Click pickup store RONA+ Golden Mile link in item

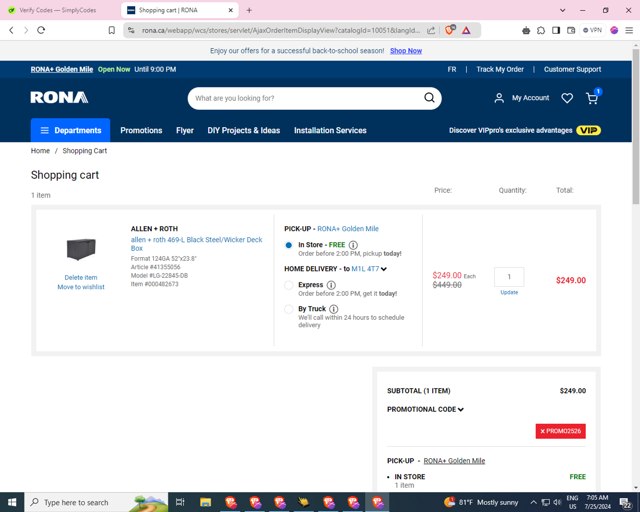click(x=348, y=229)
